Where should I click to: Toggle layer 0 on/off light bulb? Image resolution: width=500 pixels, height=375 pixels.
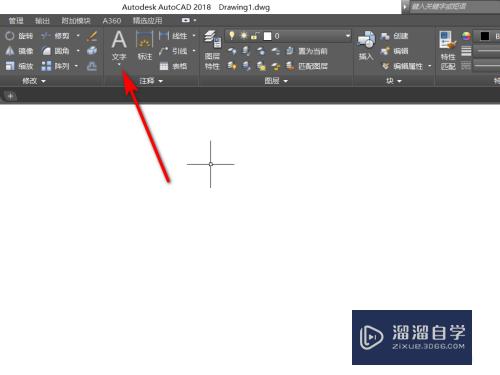pos(232,35)
